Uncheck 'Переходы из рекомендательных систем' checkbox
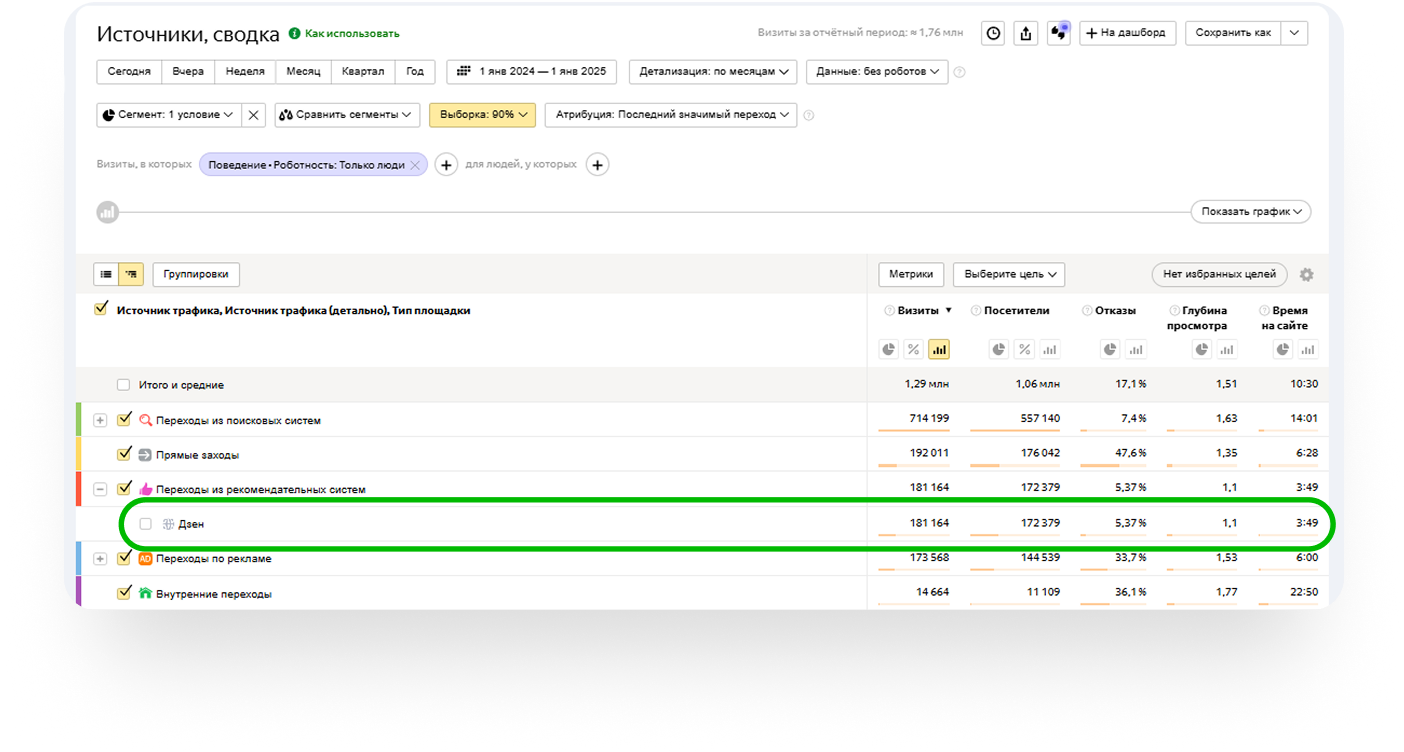Viewport: 1404px width, 752px height. [124, 489]
